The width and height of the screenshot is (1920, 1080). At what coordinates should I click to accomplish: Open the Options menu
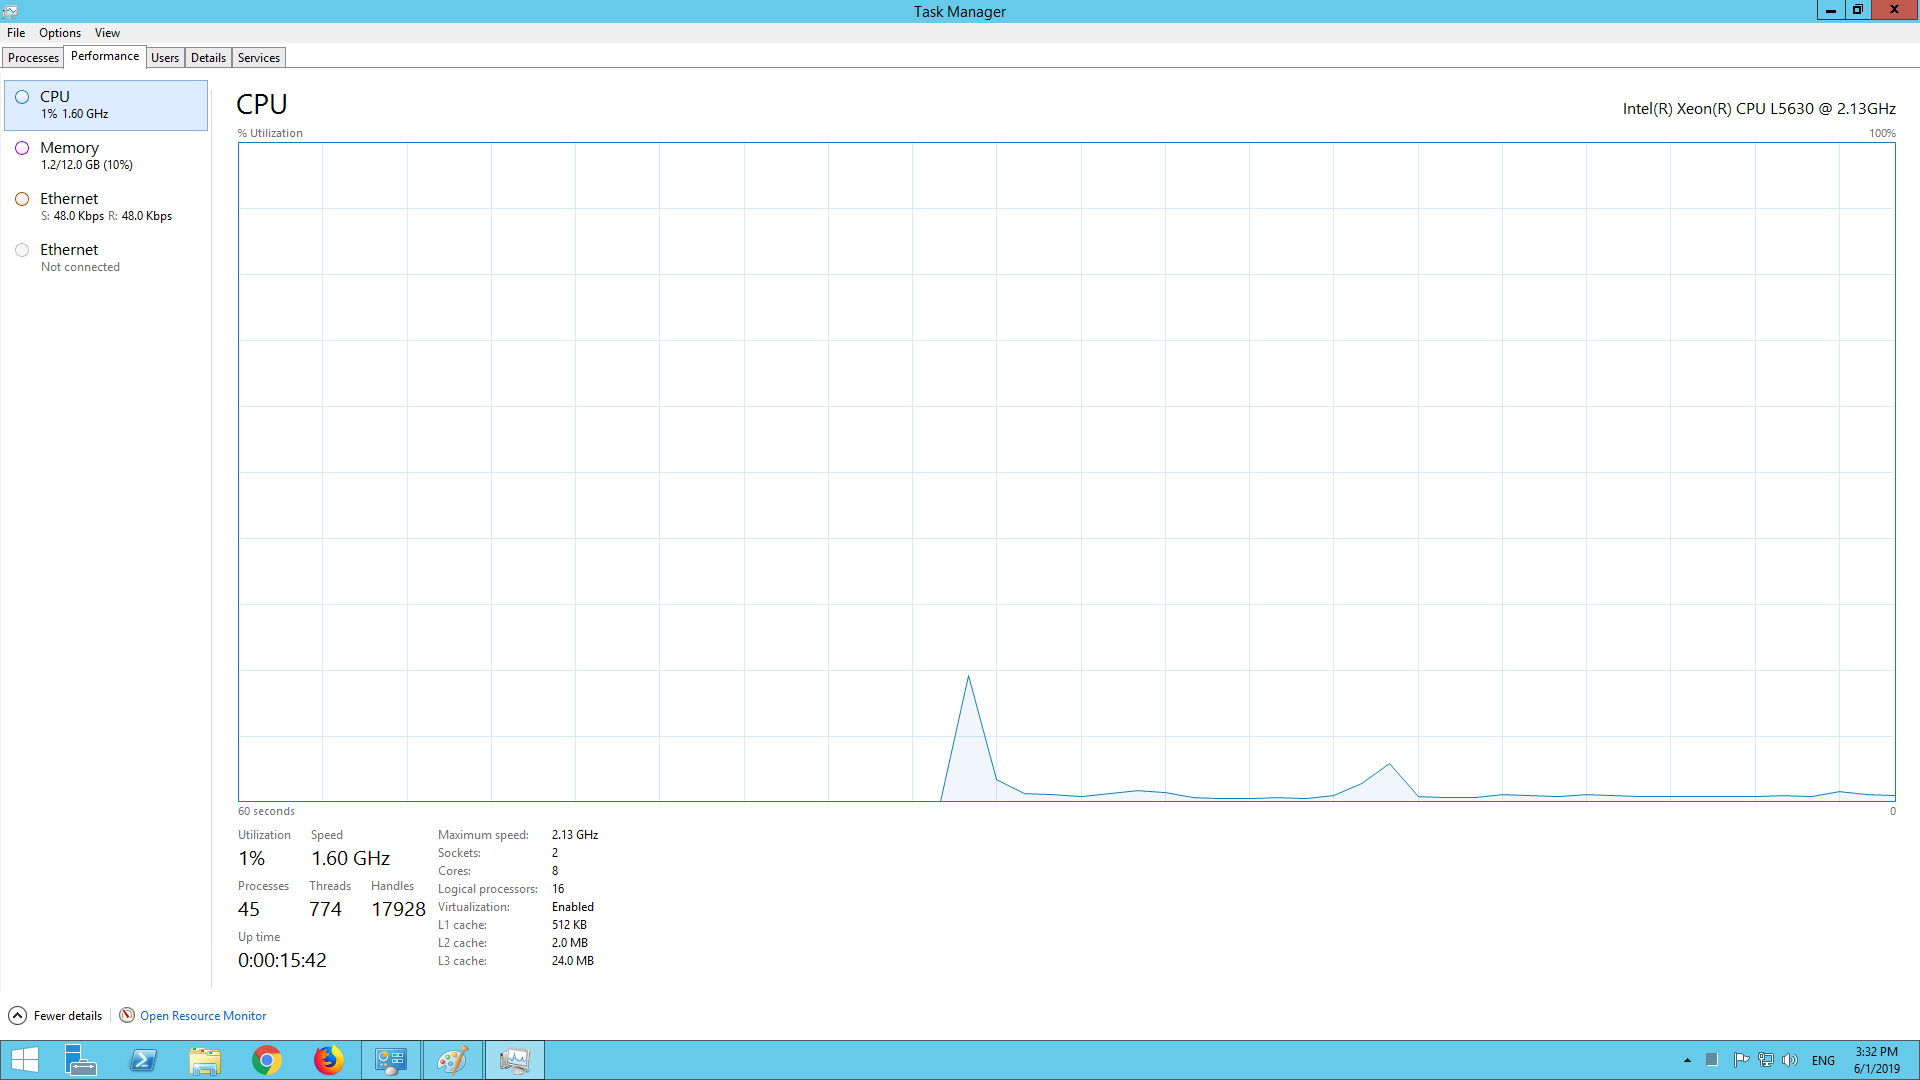click(60, 33)
